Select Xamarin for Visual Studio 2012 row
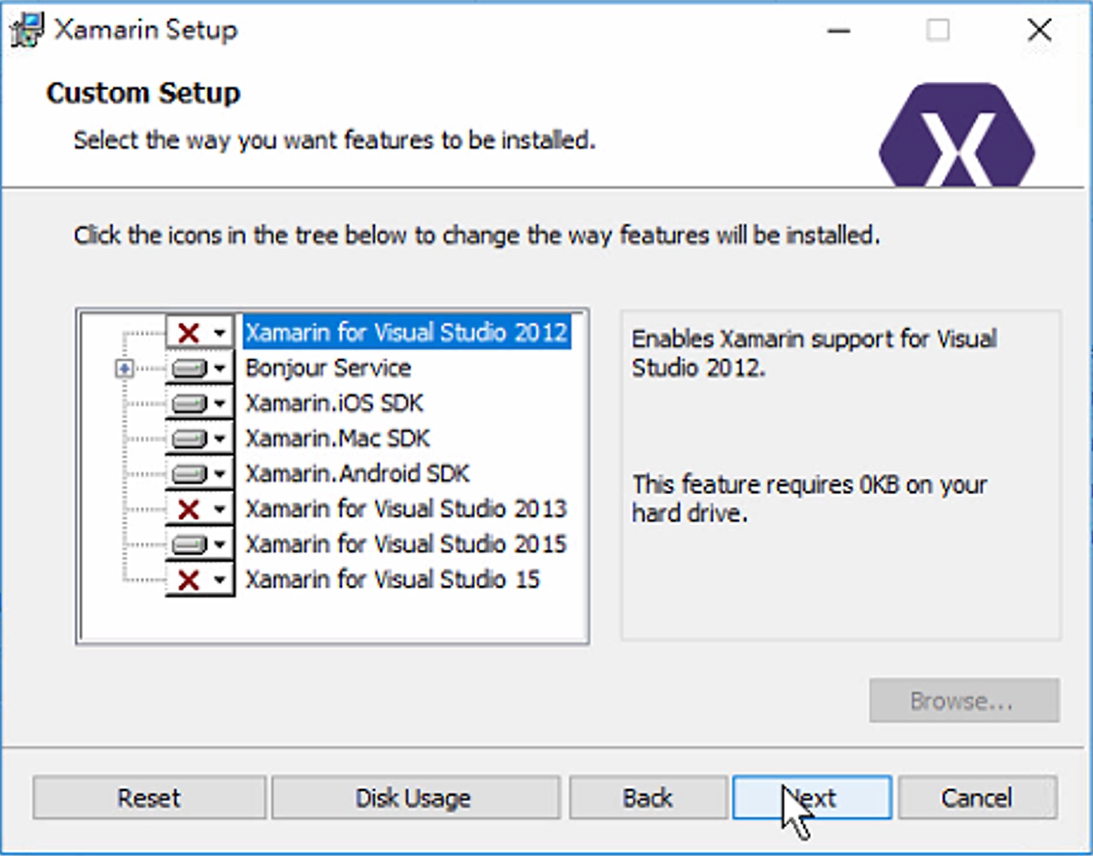 coord(406,333)
